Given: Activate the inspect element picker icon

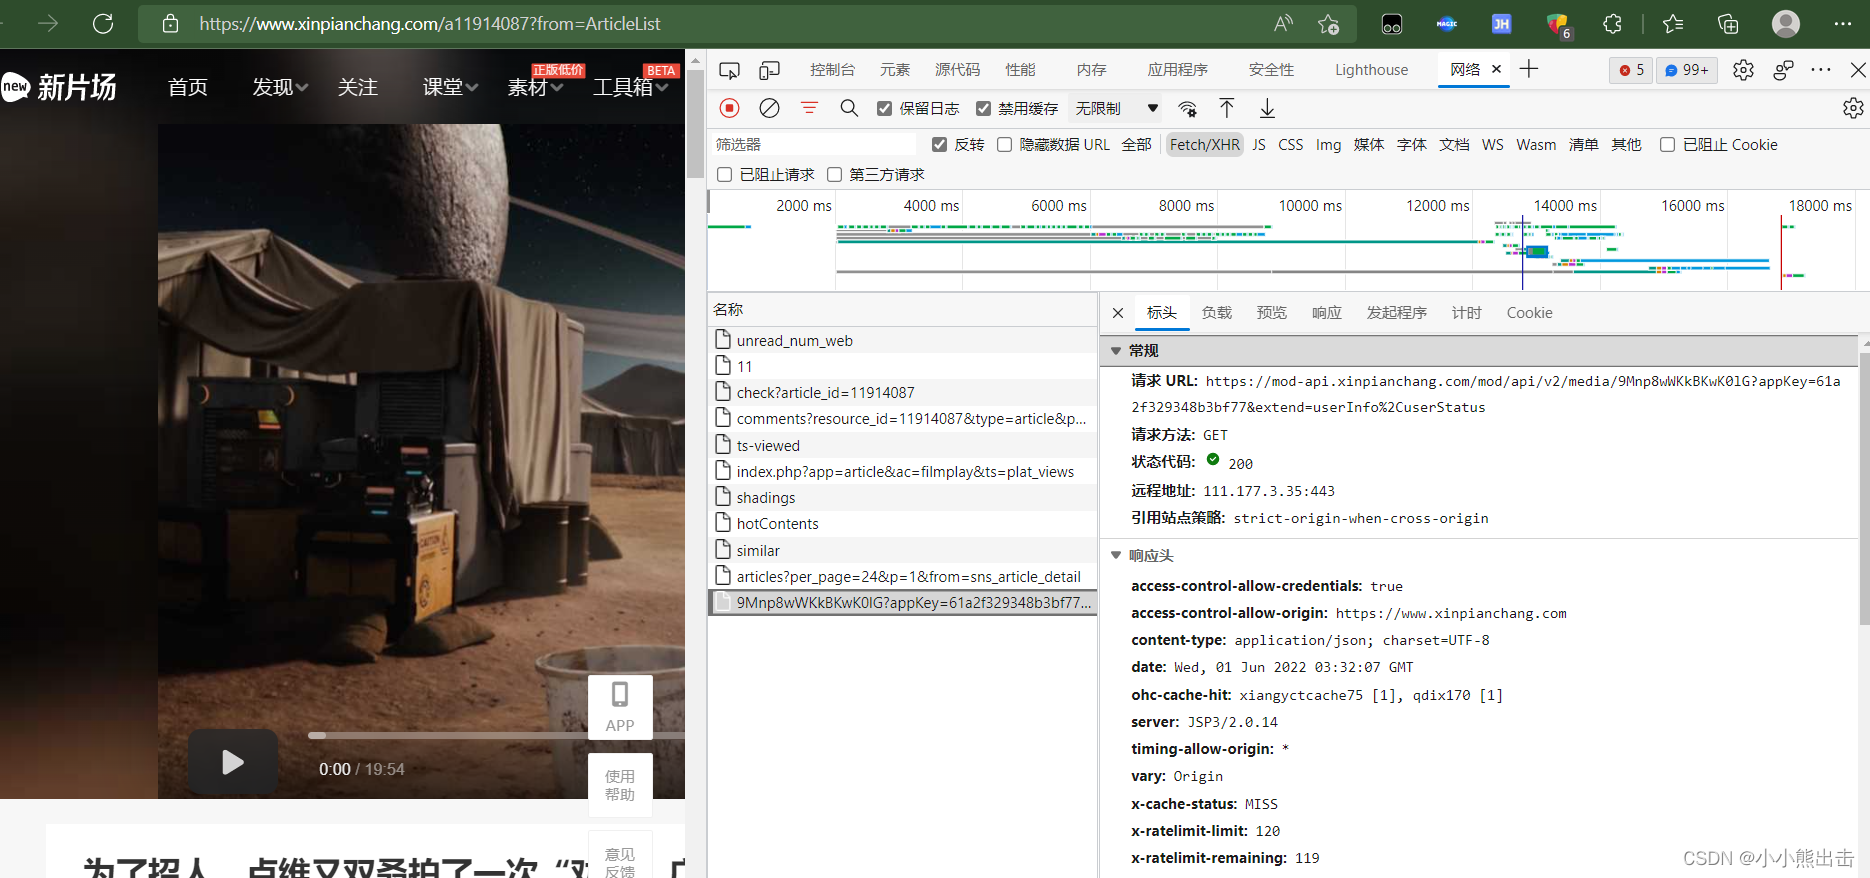Looking at the screenshot, I should pos(730,70).
